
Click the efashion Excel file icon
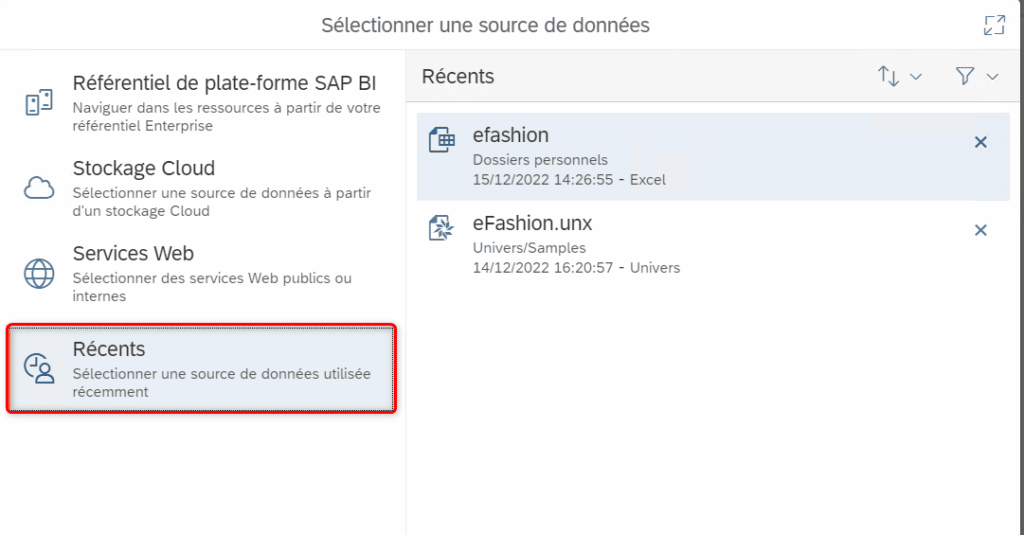coord(441,140)
